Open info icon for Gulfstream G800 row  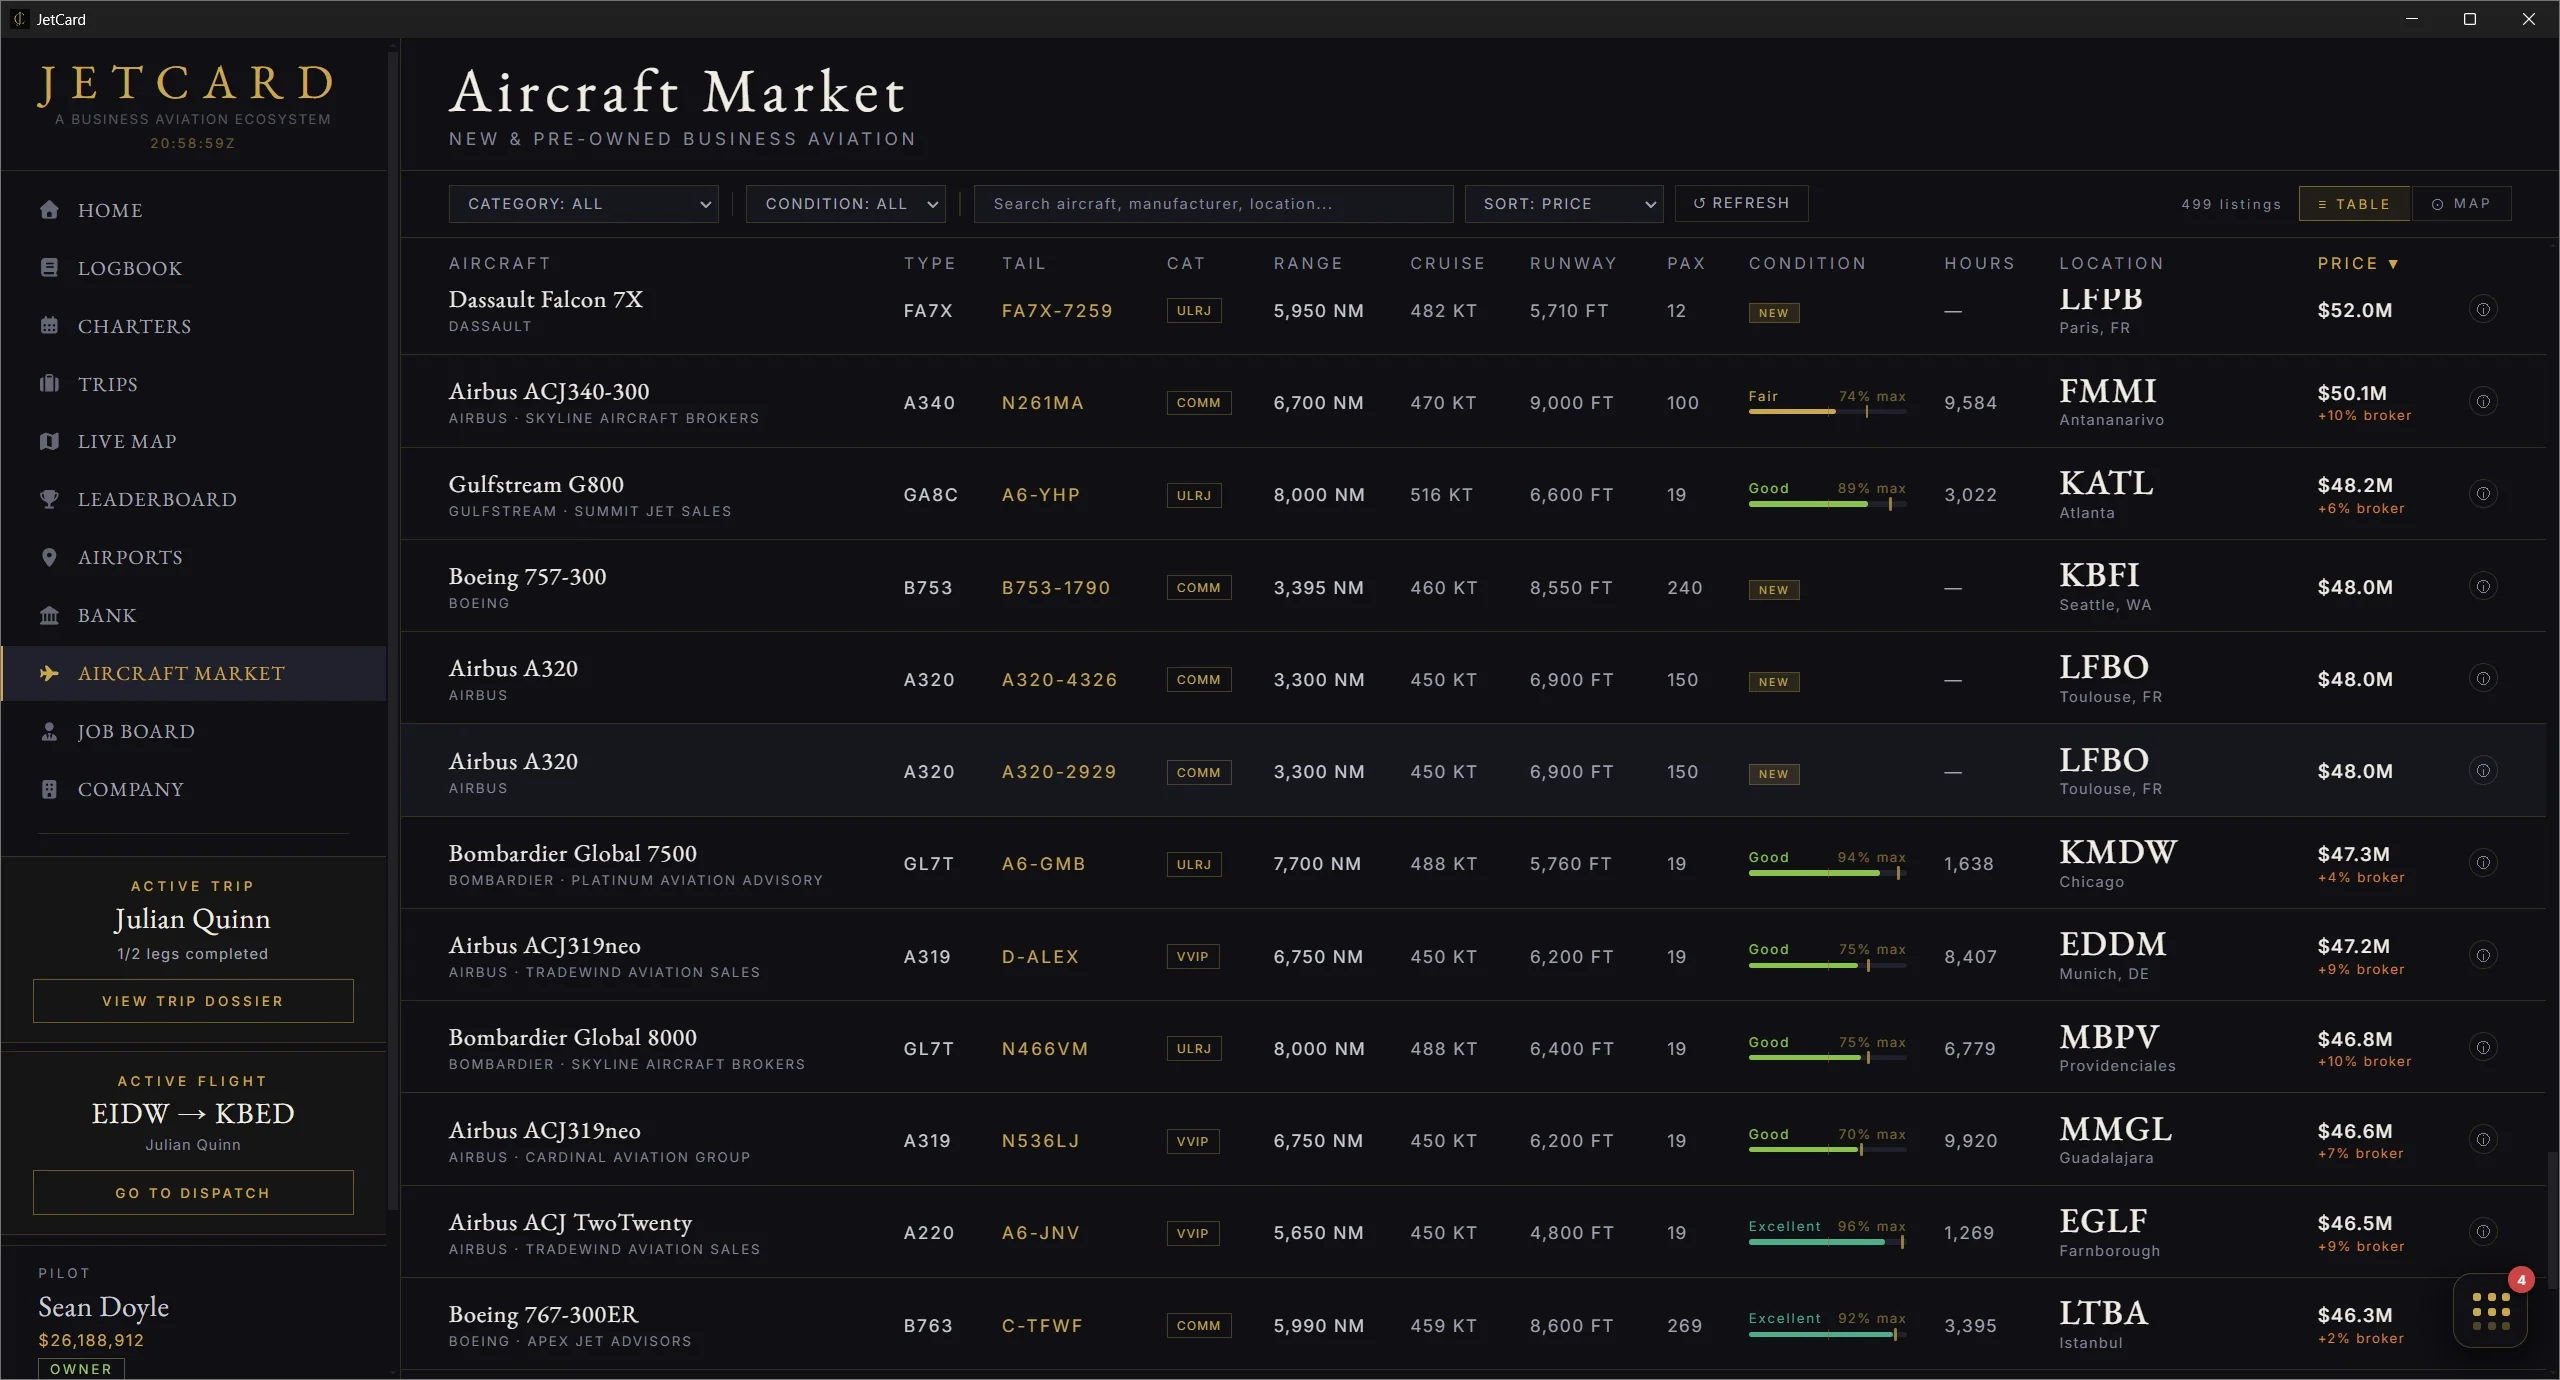[x=2482, y=494]
